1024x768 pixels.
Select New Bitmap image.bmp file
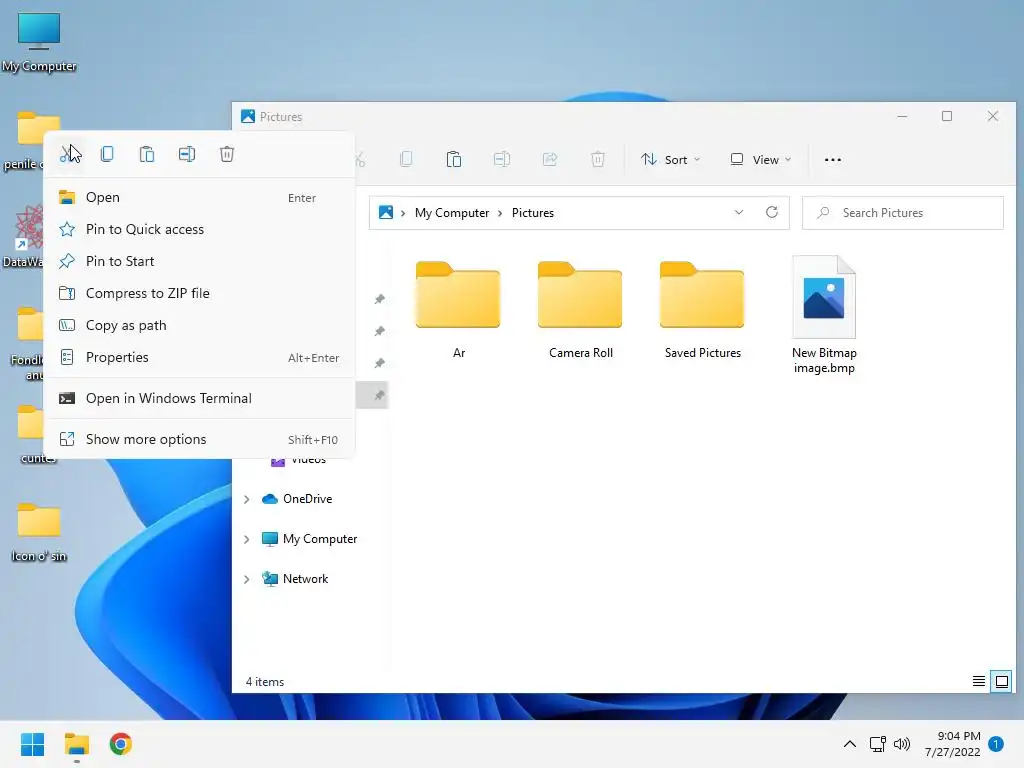click(824, 315)
